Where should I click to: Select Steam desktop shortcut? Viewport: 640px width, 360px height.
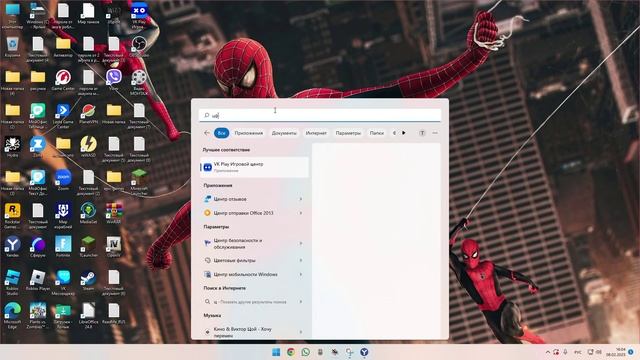coord(88,280)
